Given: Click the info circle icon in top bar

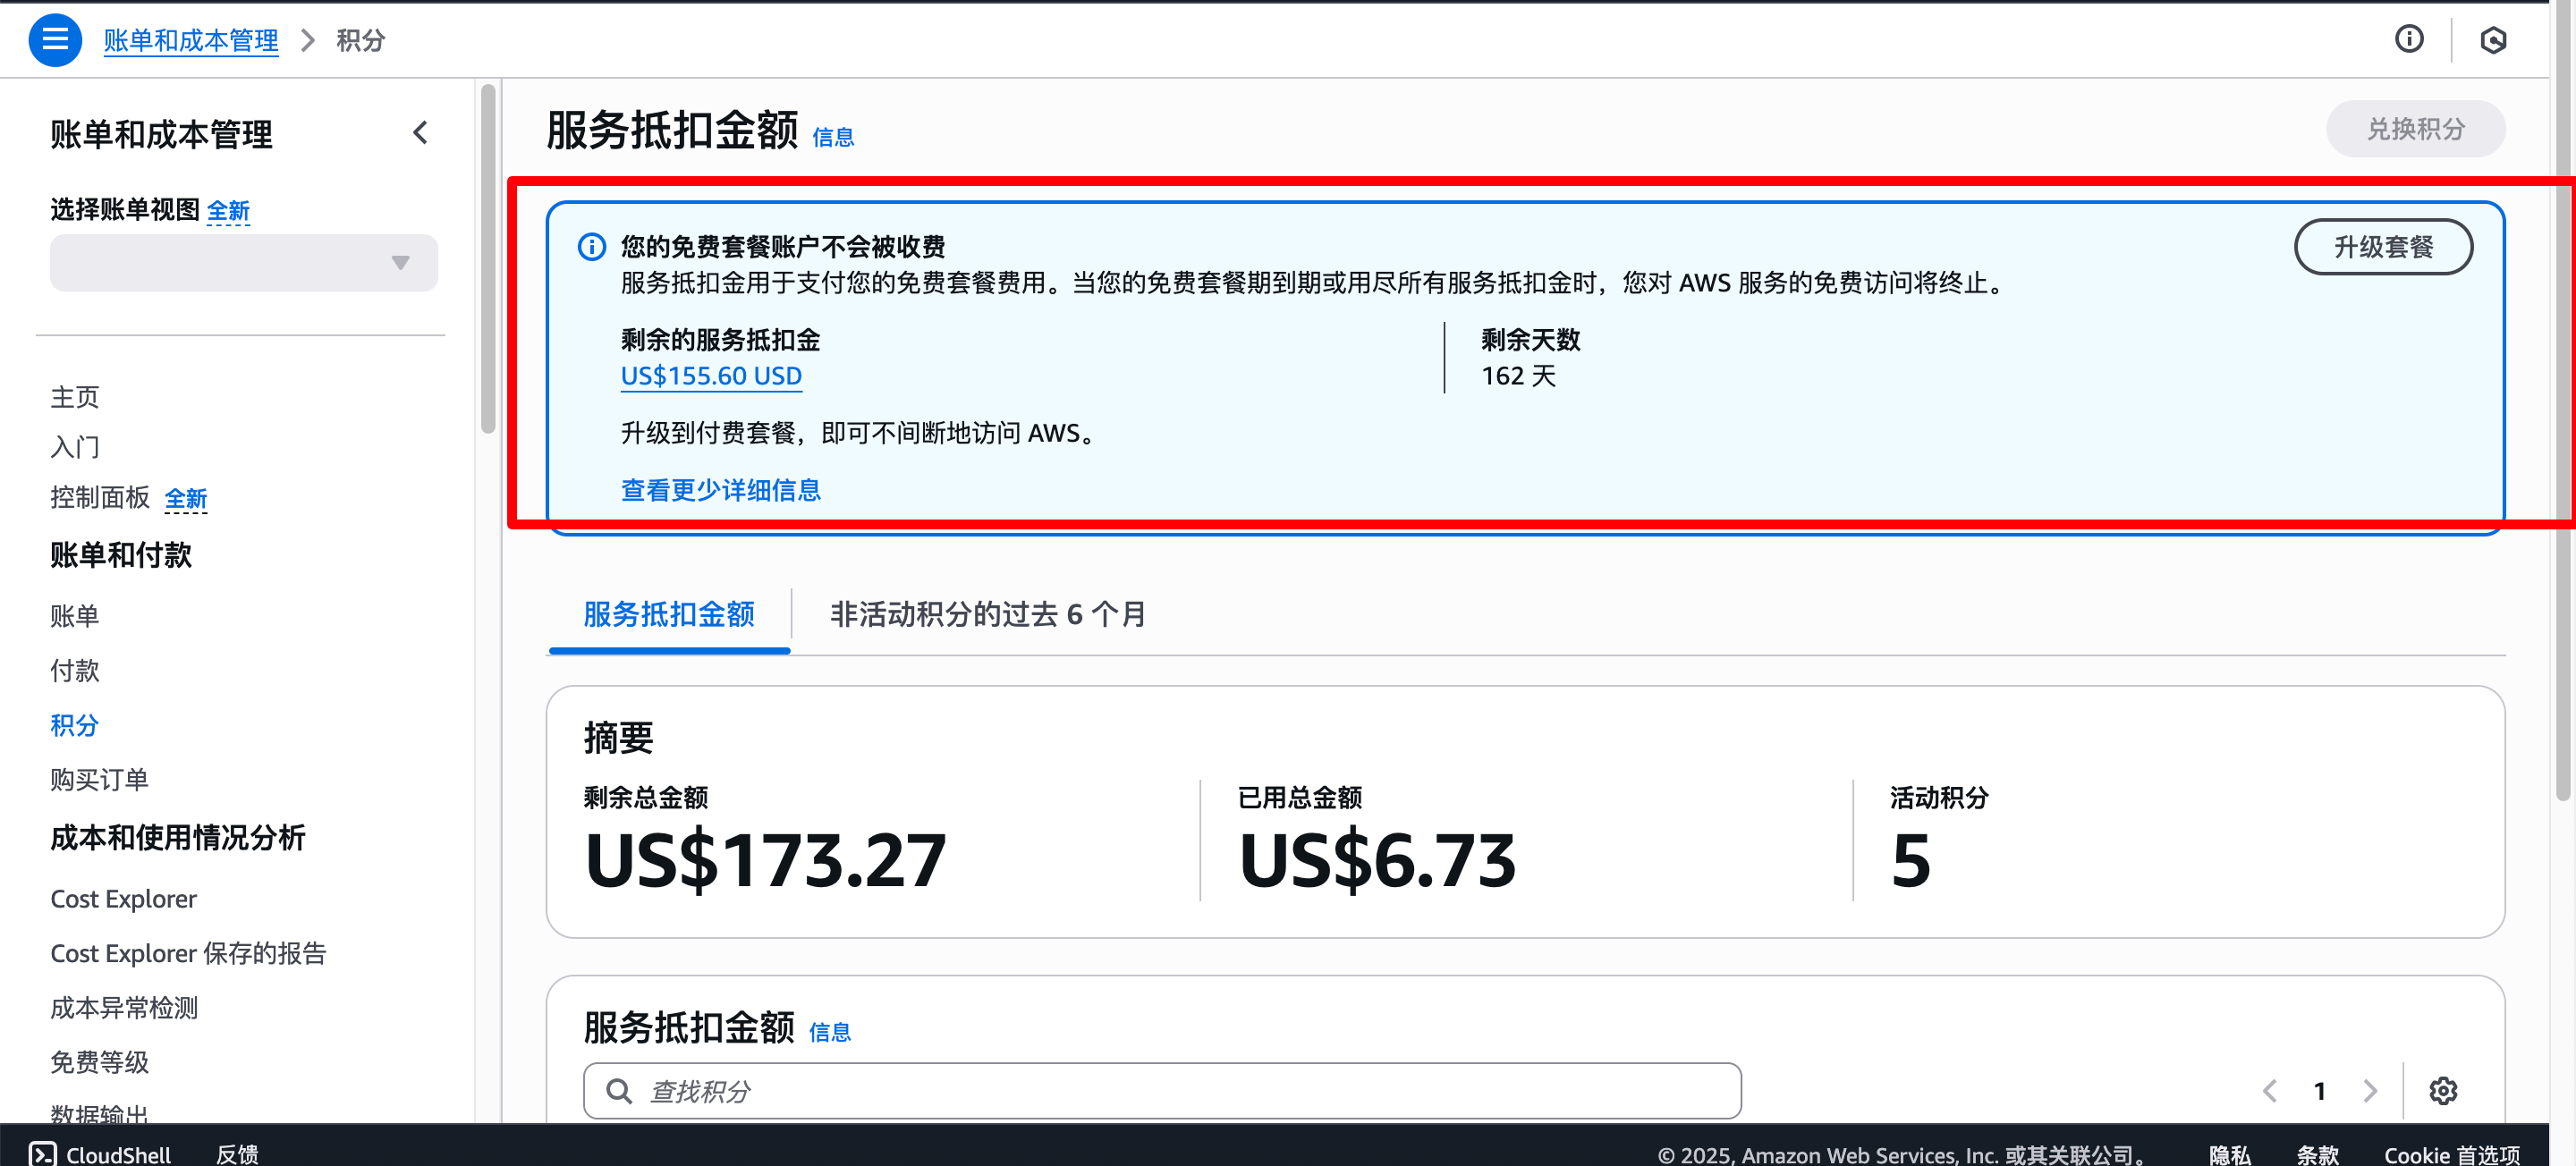Looking at the screenshot, I should (x=2408, y=39).
